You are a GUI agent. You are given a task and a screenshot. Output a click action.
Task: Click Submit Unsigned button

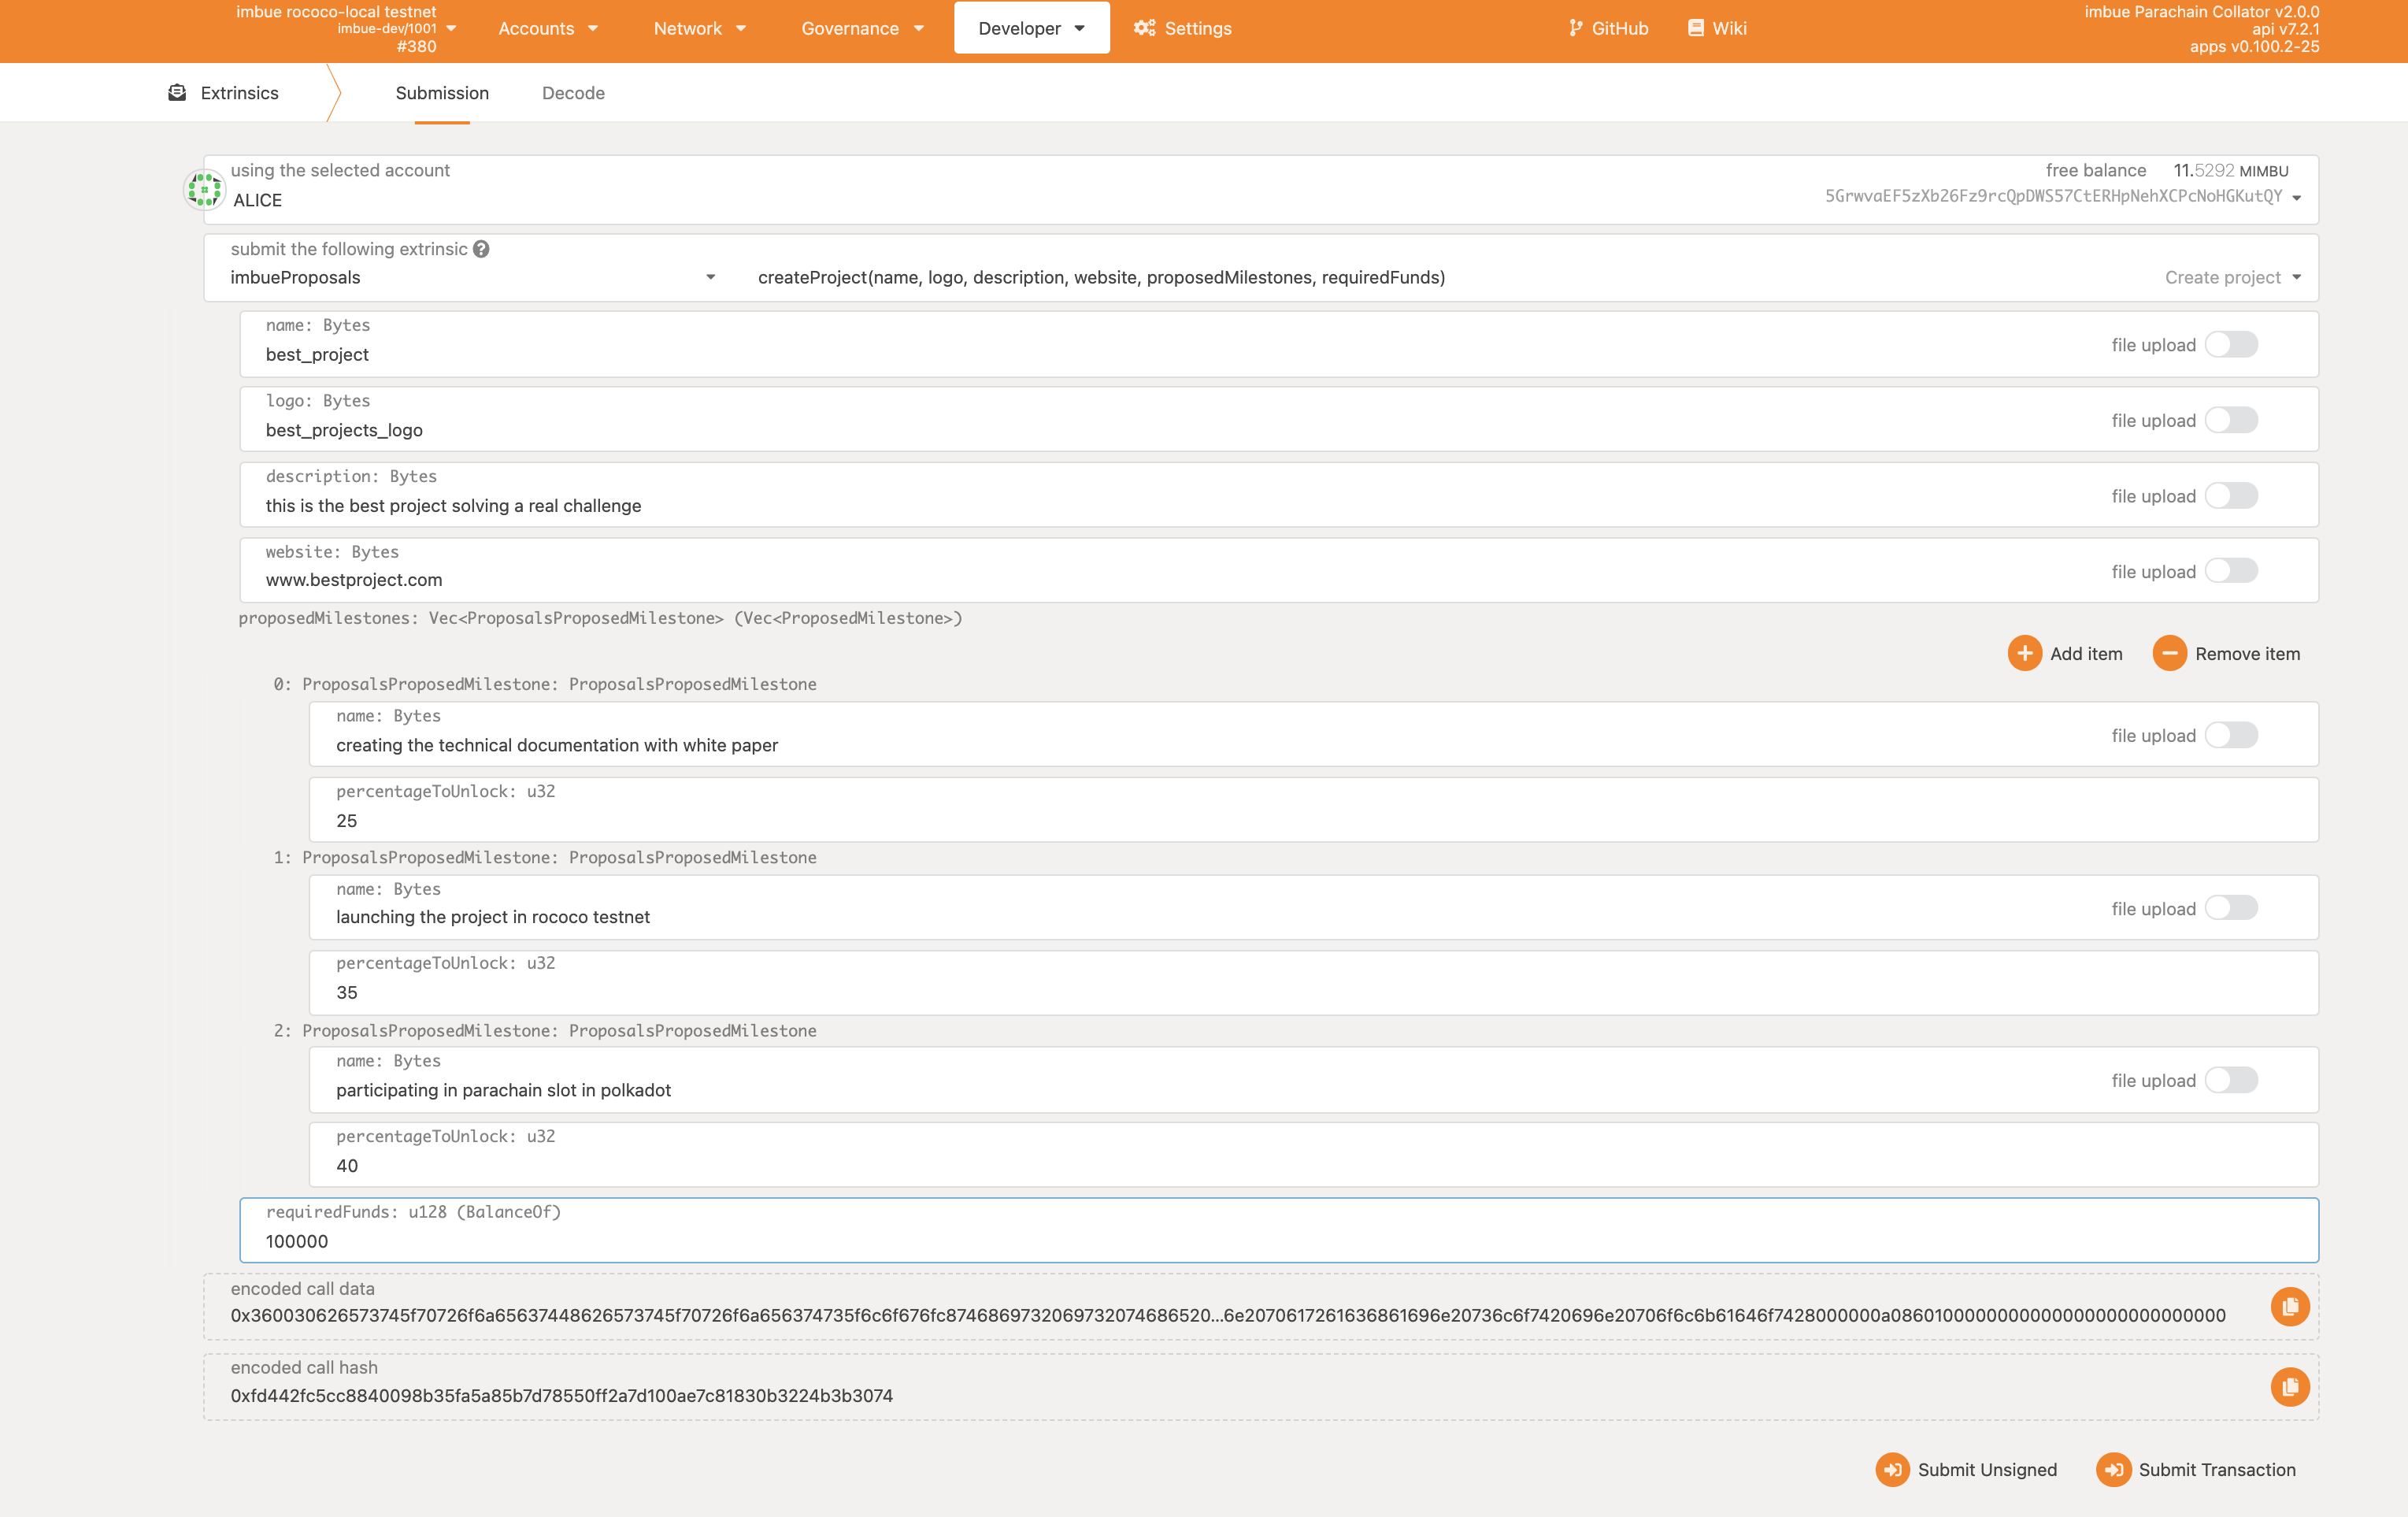click(x=1967, y=1469)
